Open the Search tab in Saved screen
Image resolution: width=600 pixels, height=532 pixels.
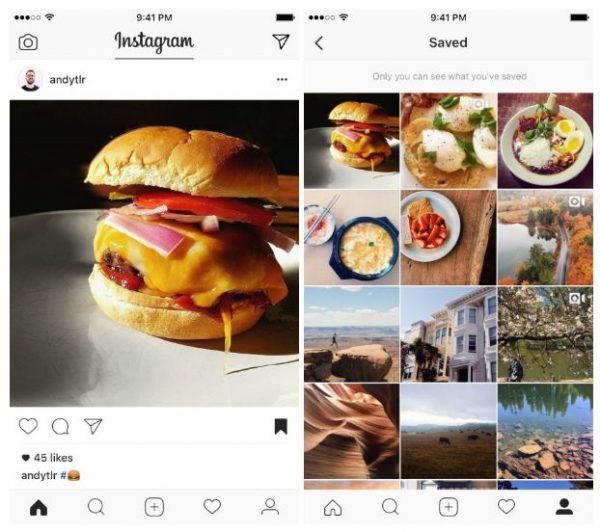pyautogui.click(x=390, y=507)
